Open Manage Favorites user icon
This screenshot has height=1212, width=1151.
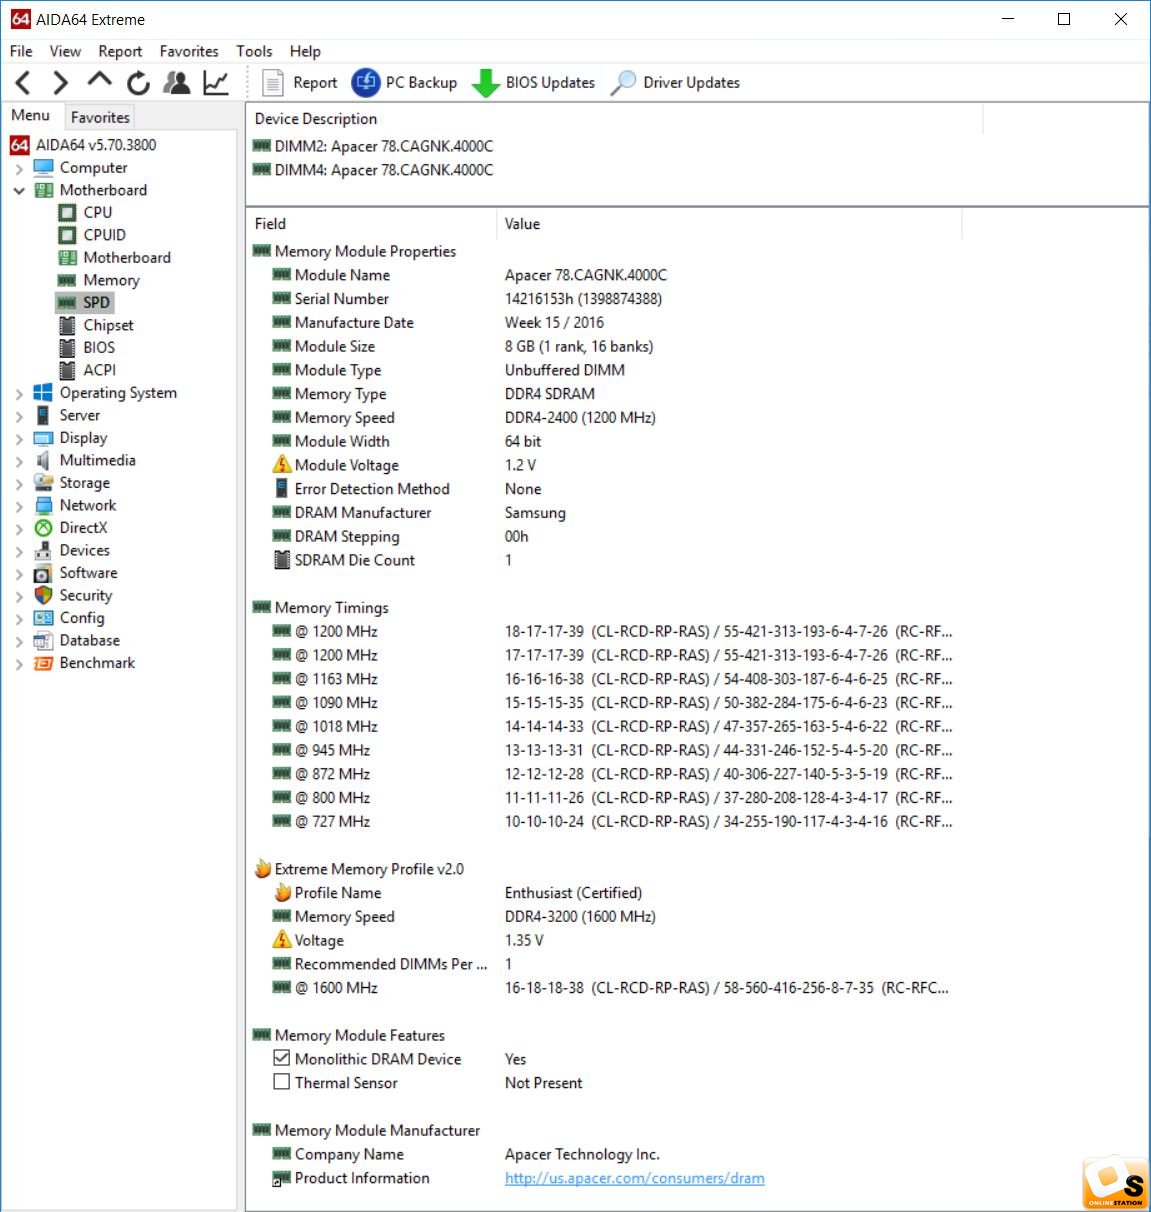click(x=177, y=83)
